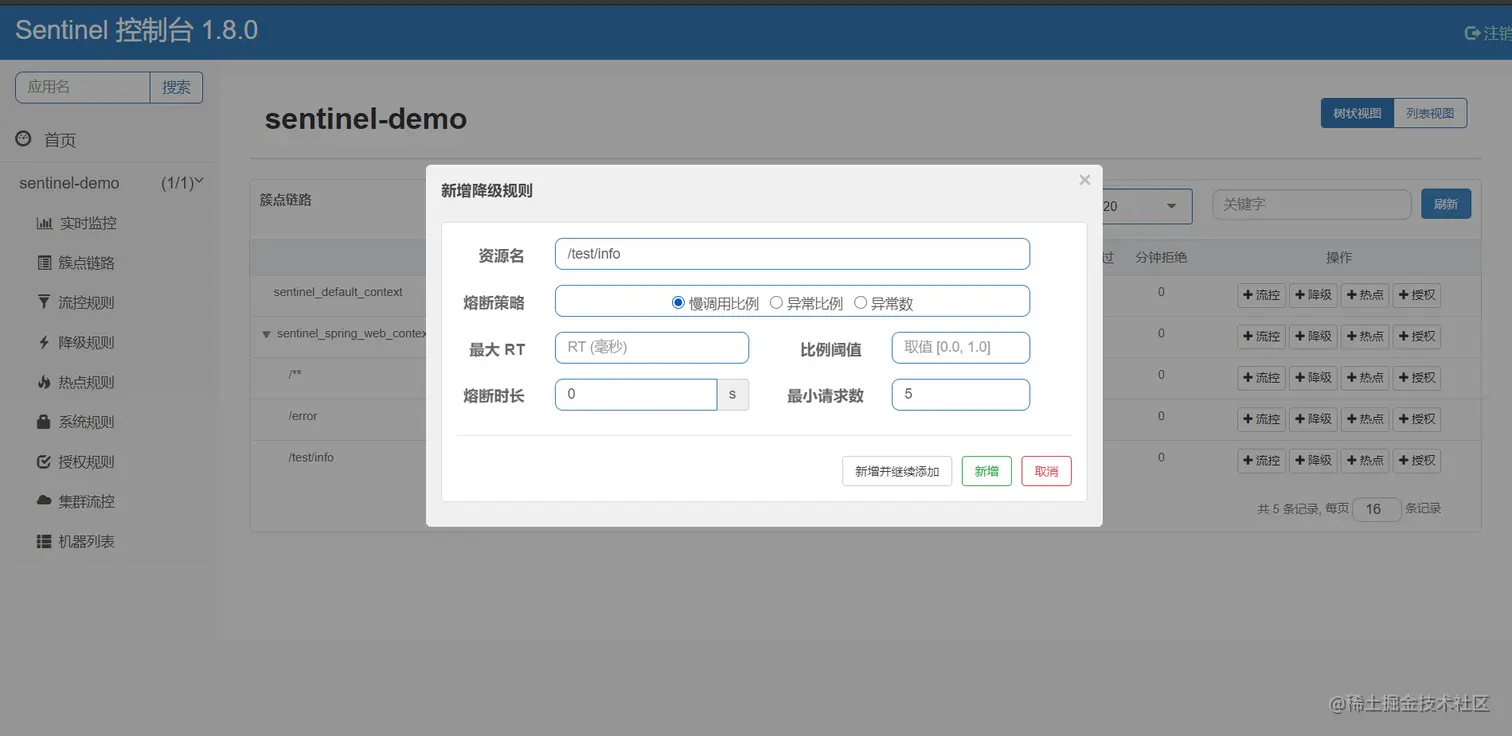The height and width of the screenshot is (736, 1512).
Task: Click the 最大 RT input field
Action: click(652, 347)
